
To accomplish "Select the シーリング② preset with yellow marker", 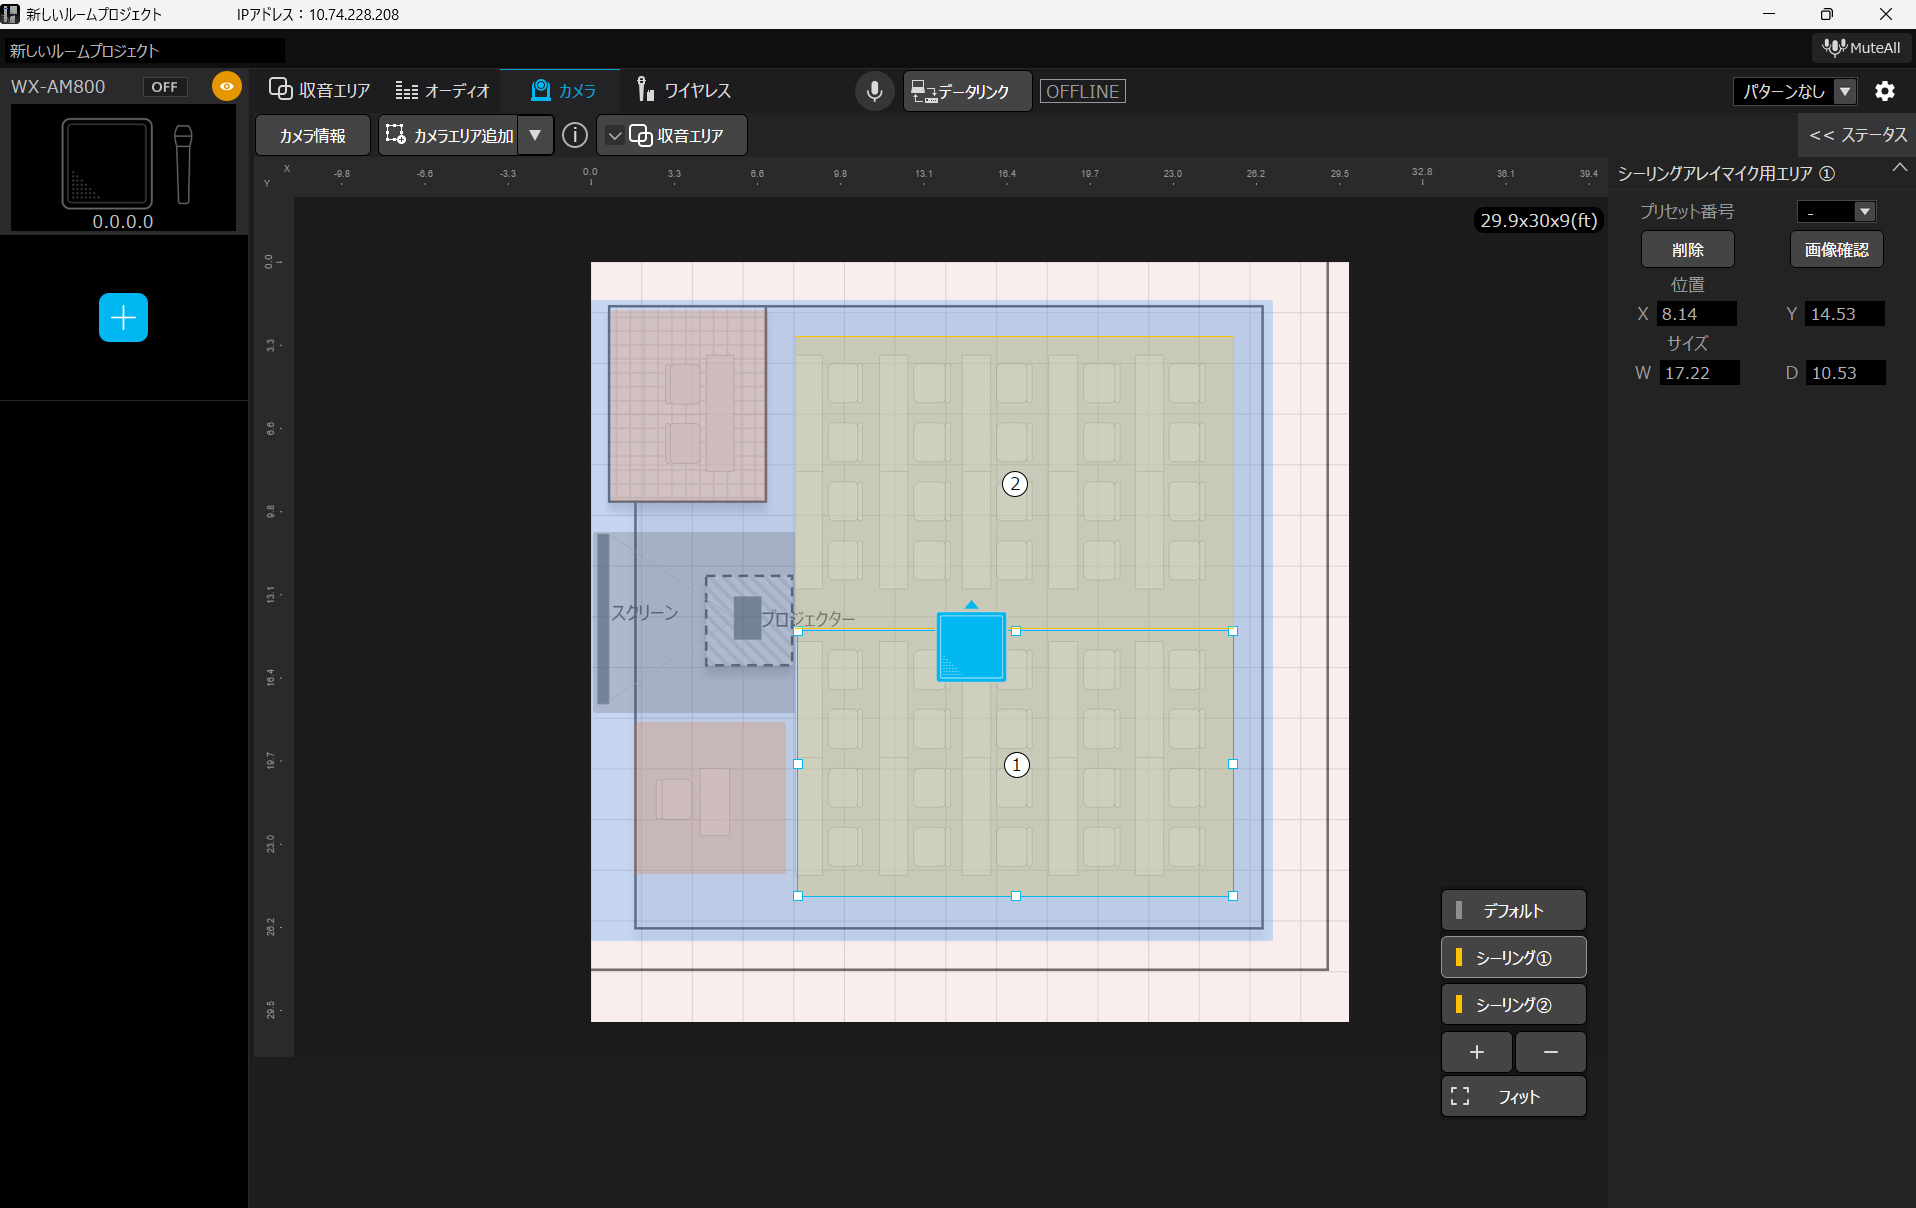I will (x=1513, y=1005).
